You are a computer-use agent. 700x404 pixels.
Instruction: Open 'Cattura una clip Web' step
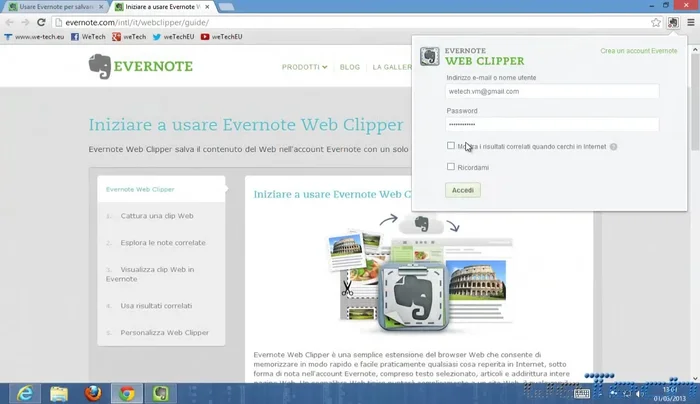click(x=157, y=216)
